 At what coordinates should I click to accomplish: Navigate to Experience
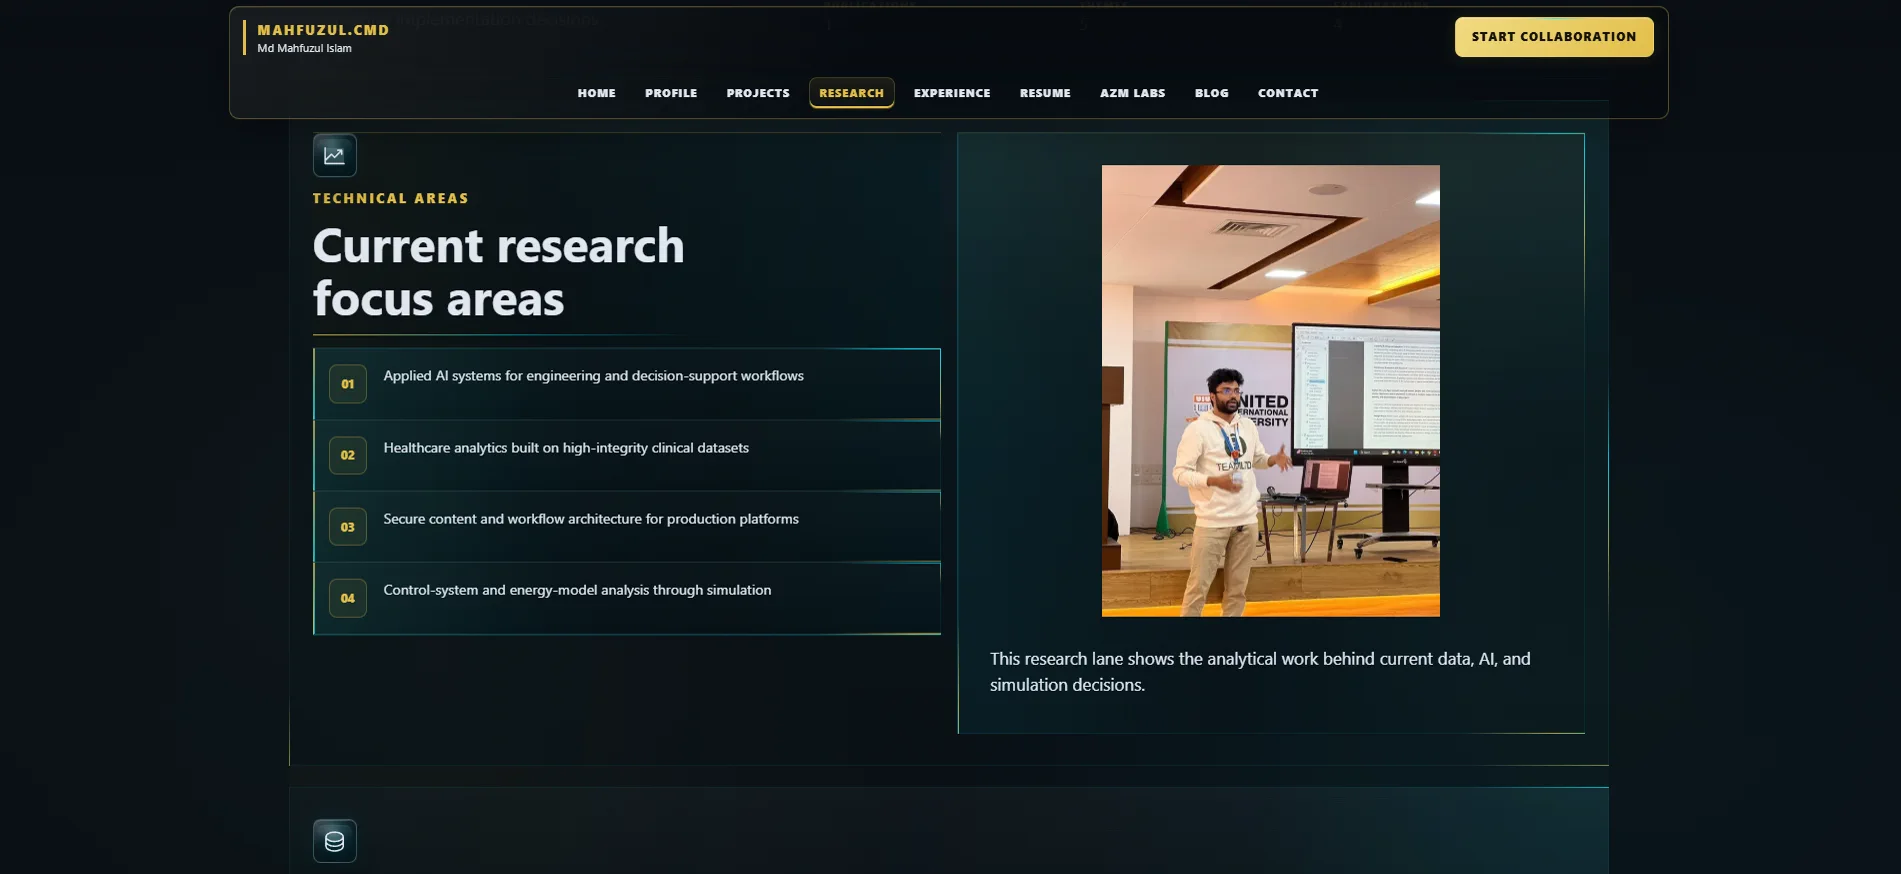tap(952, 93)
